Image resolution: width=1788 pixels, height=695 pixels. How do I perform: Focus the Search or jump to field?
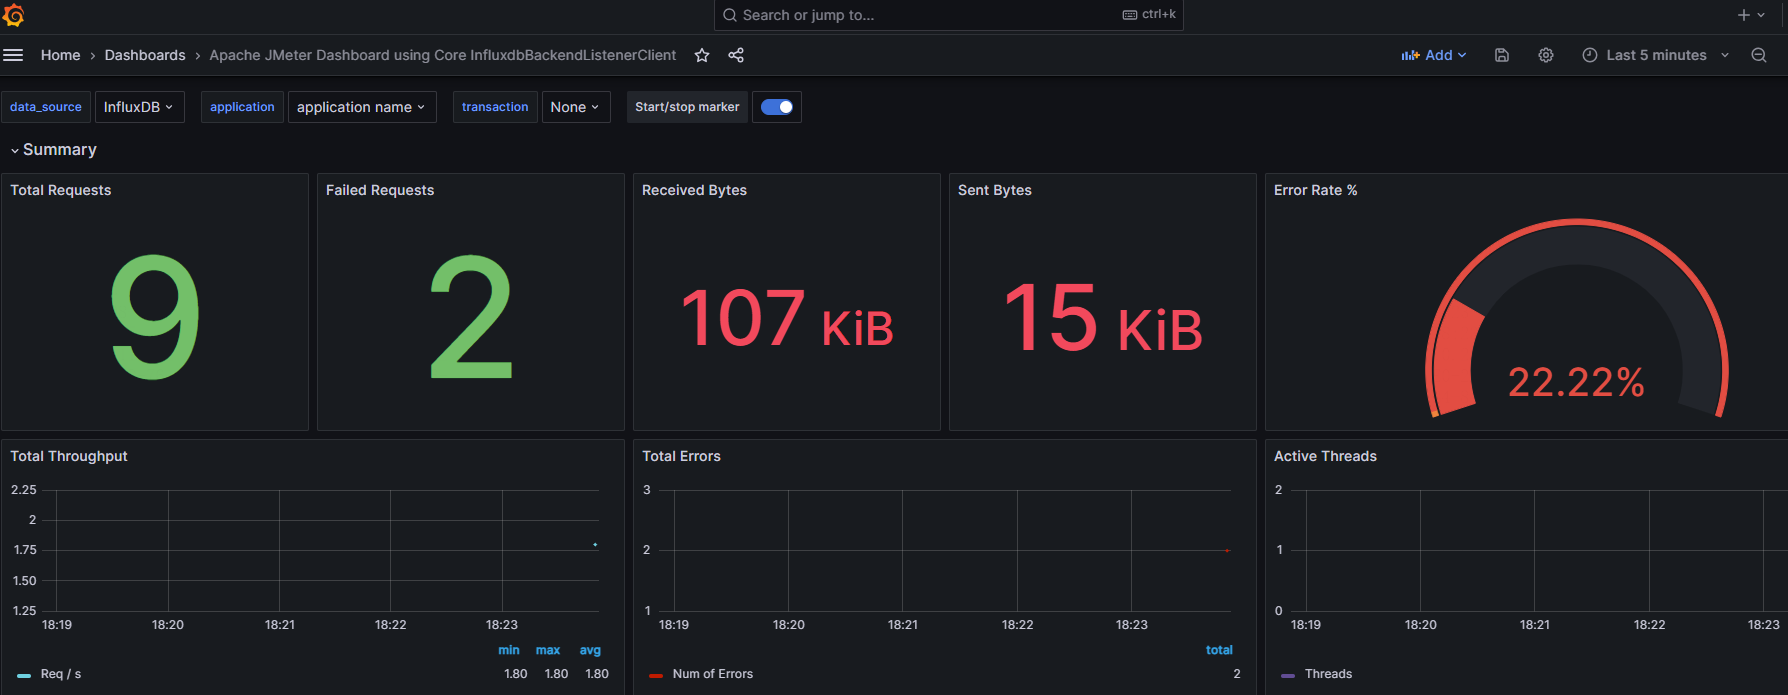(x=949, y=15)
